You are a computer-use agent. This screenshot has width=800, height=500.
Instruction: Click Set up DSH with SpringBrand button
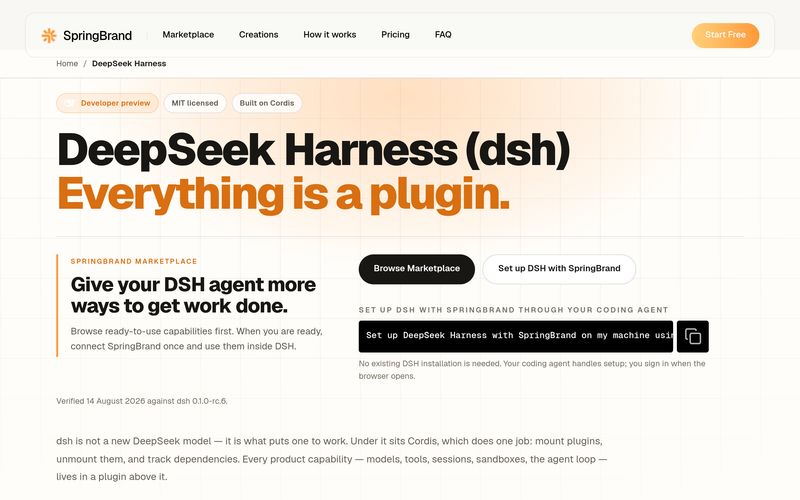[x=559, y=269]
